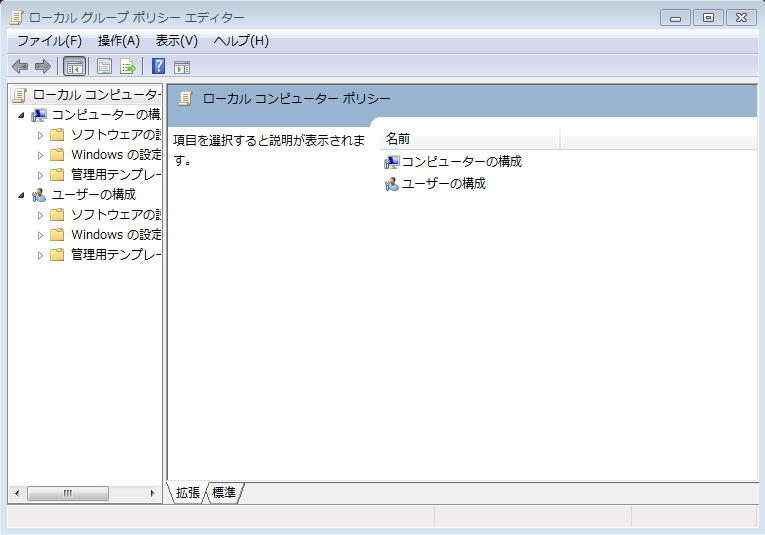Open the ファイル(F) menu
765x535 pixels.
(49, 41)
